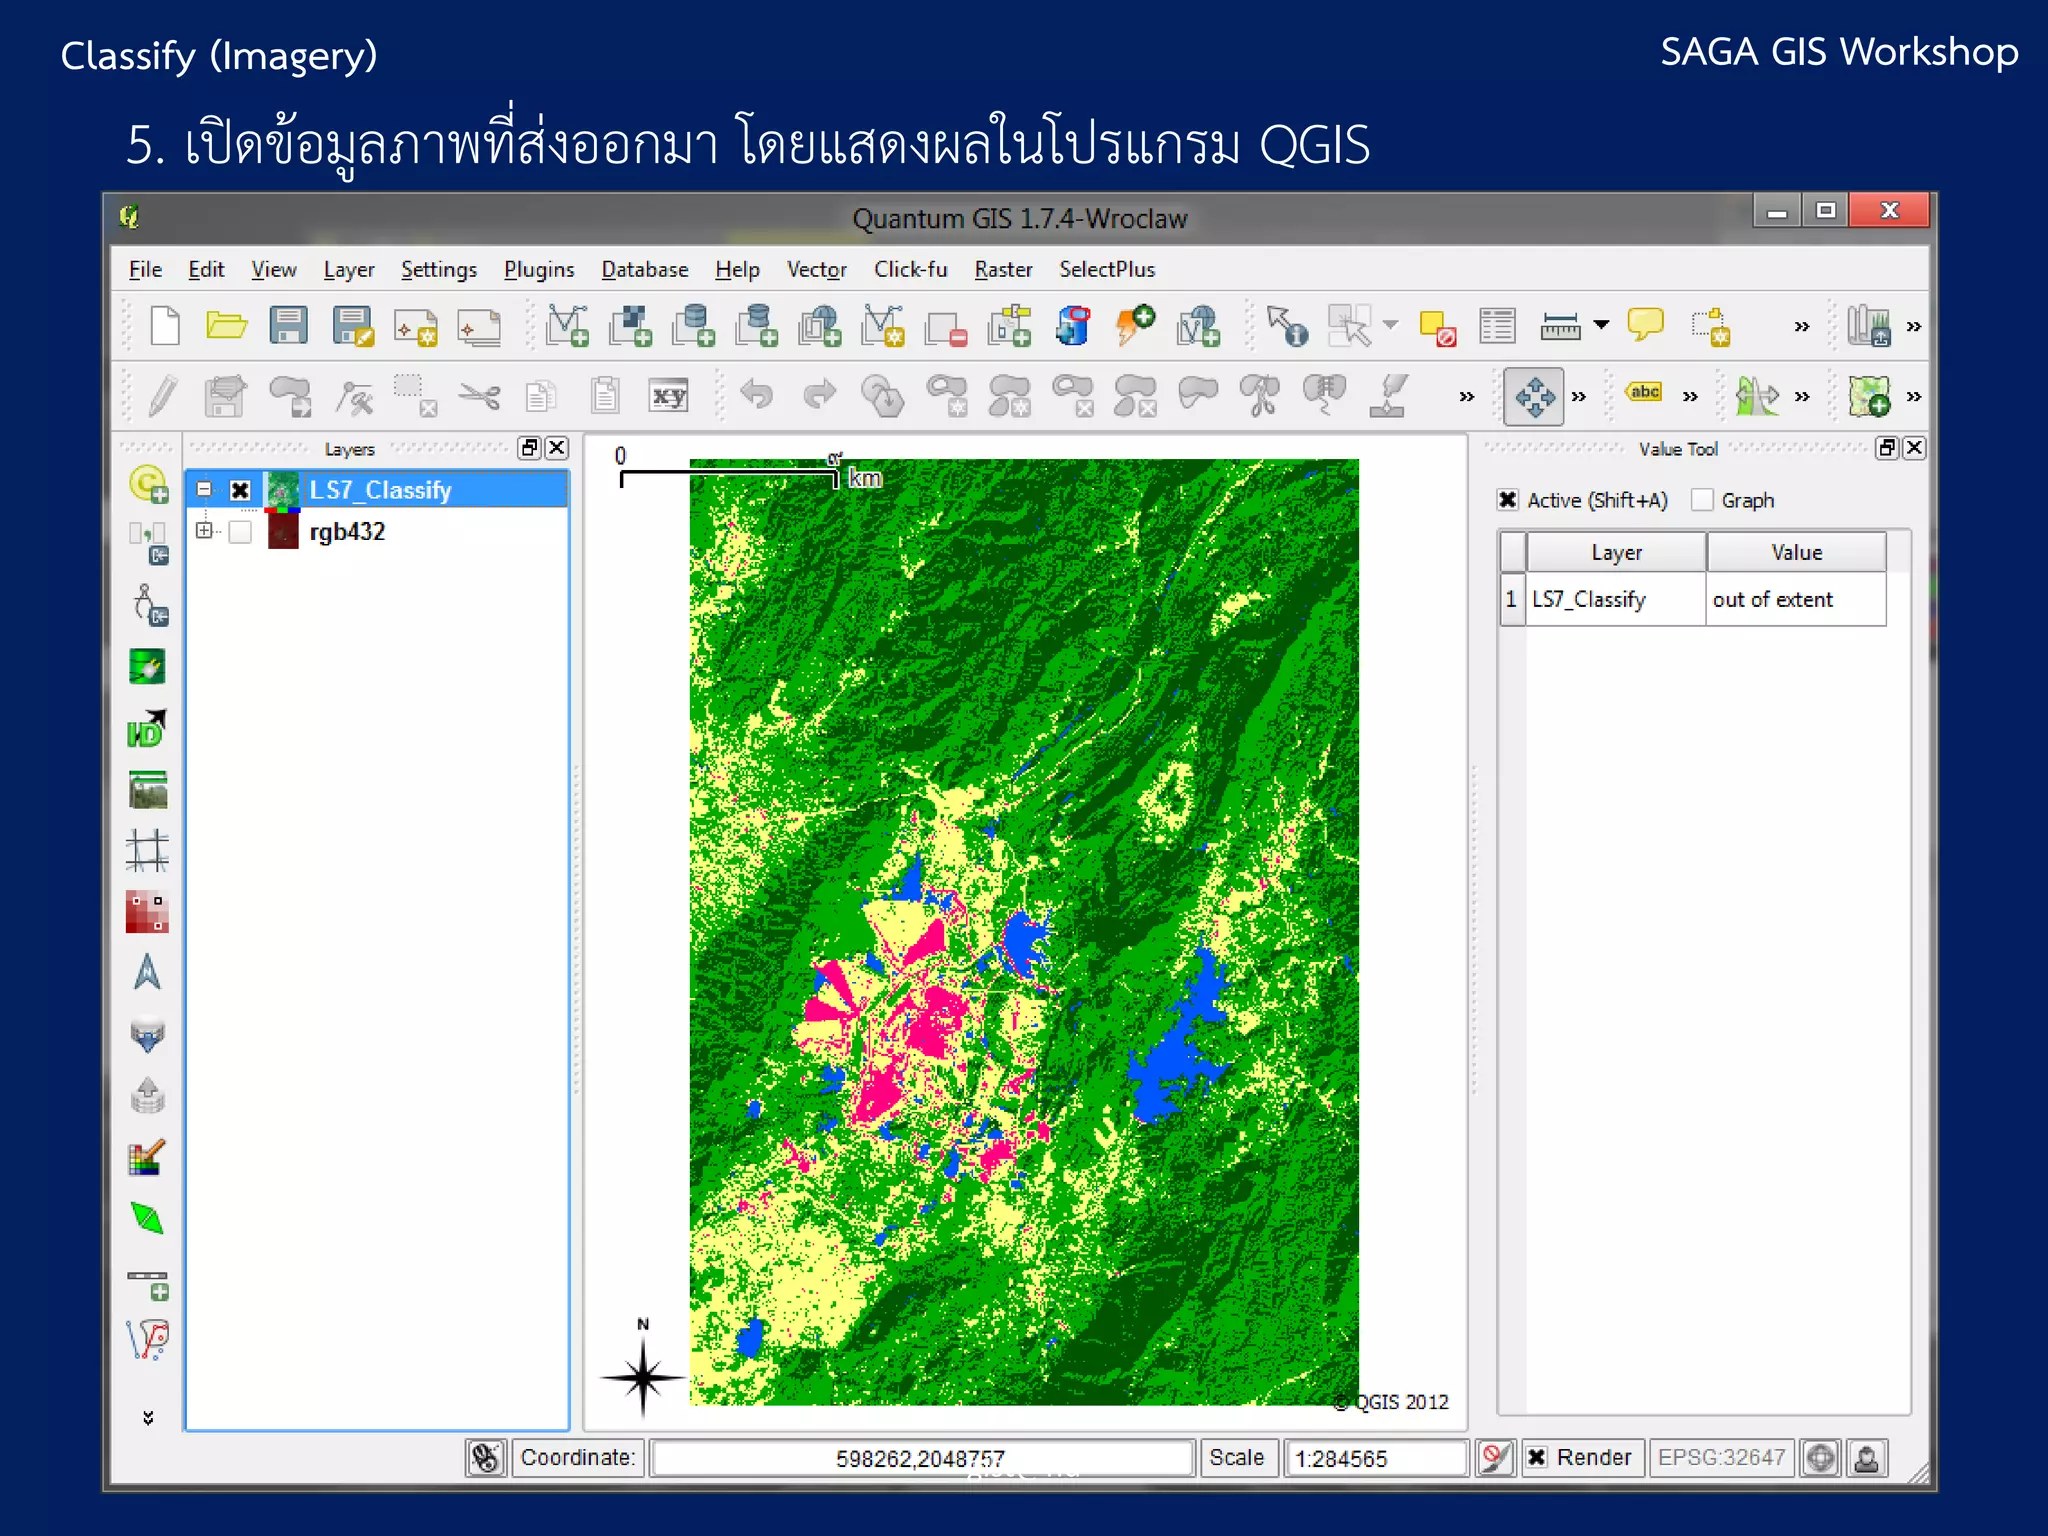Viewport: 2048px width, 1536px height.
Task: Click the Add PostGIS Layer icon
Action: click(693, 326)
